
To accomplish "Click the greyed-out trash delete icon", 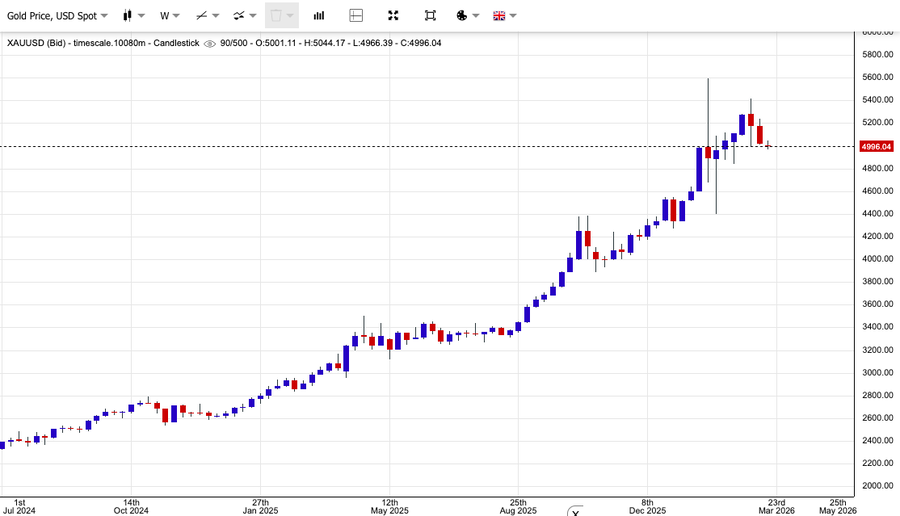I will click(x=281, y=16).
